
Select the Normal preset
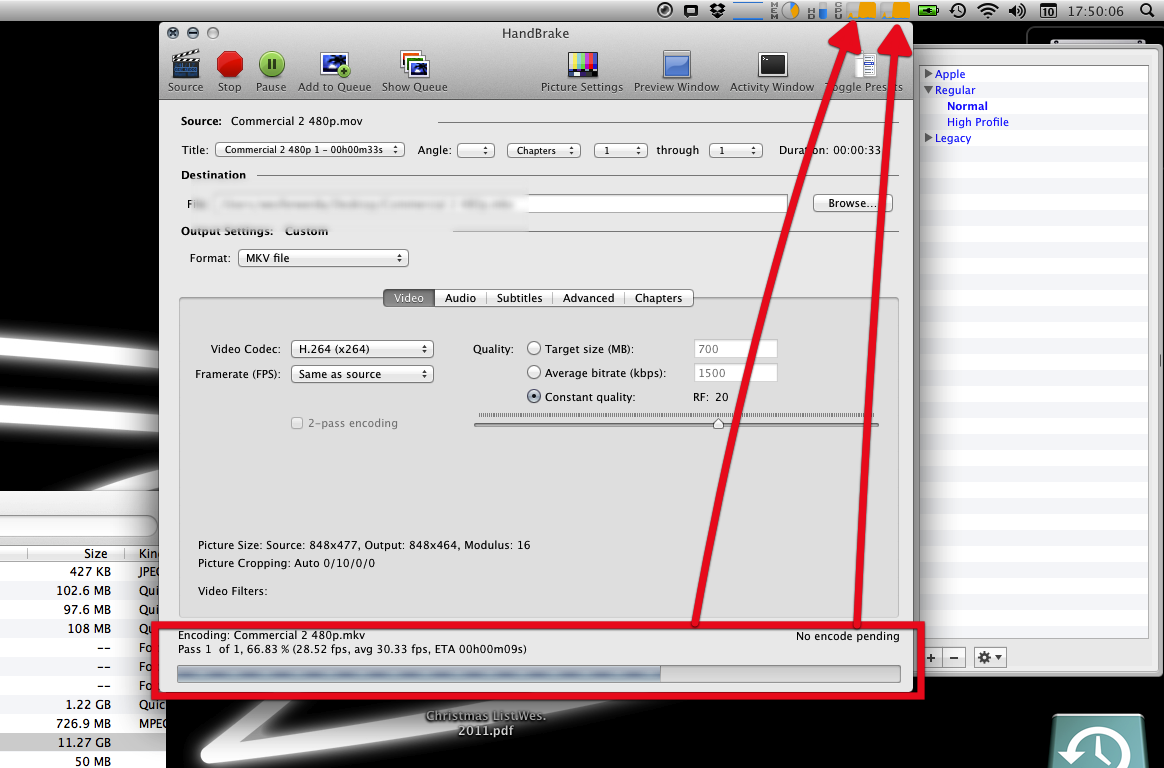[x=967, y=106]
